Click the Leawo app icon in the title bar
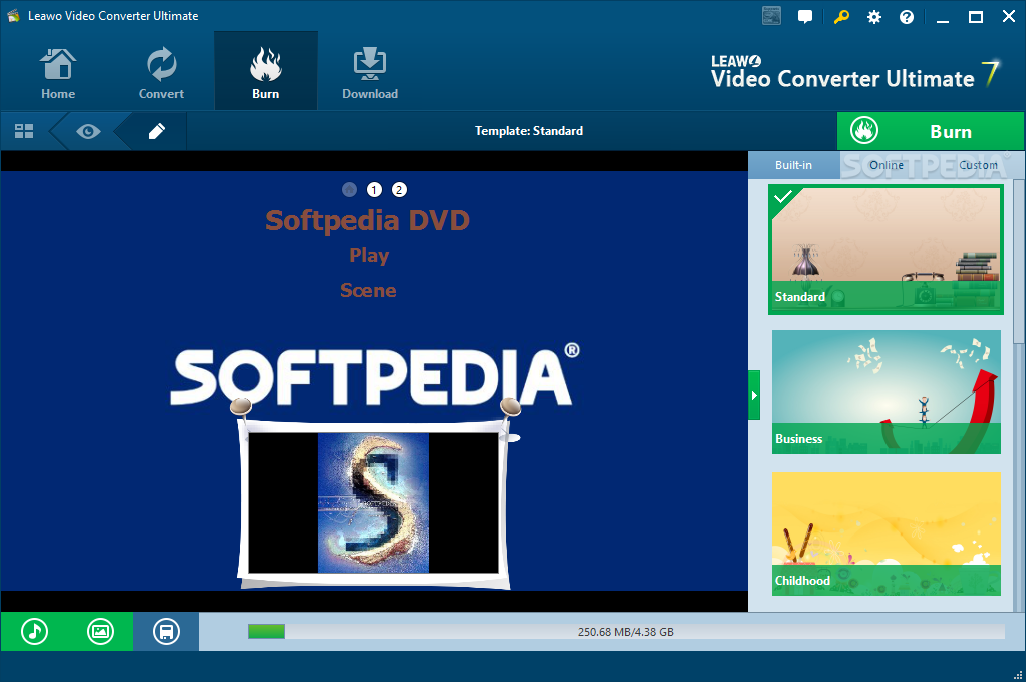The height and width of the screenshot is (682, 1026). pos(13,16)
